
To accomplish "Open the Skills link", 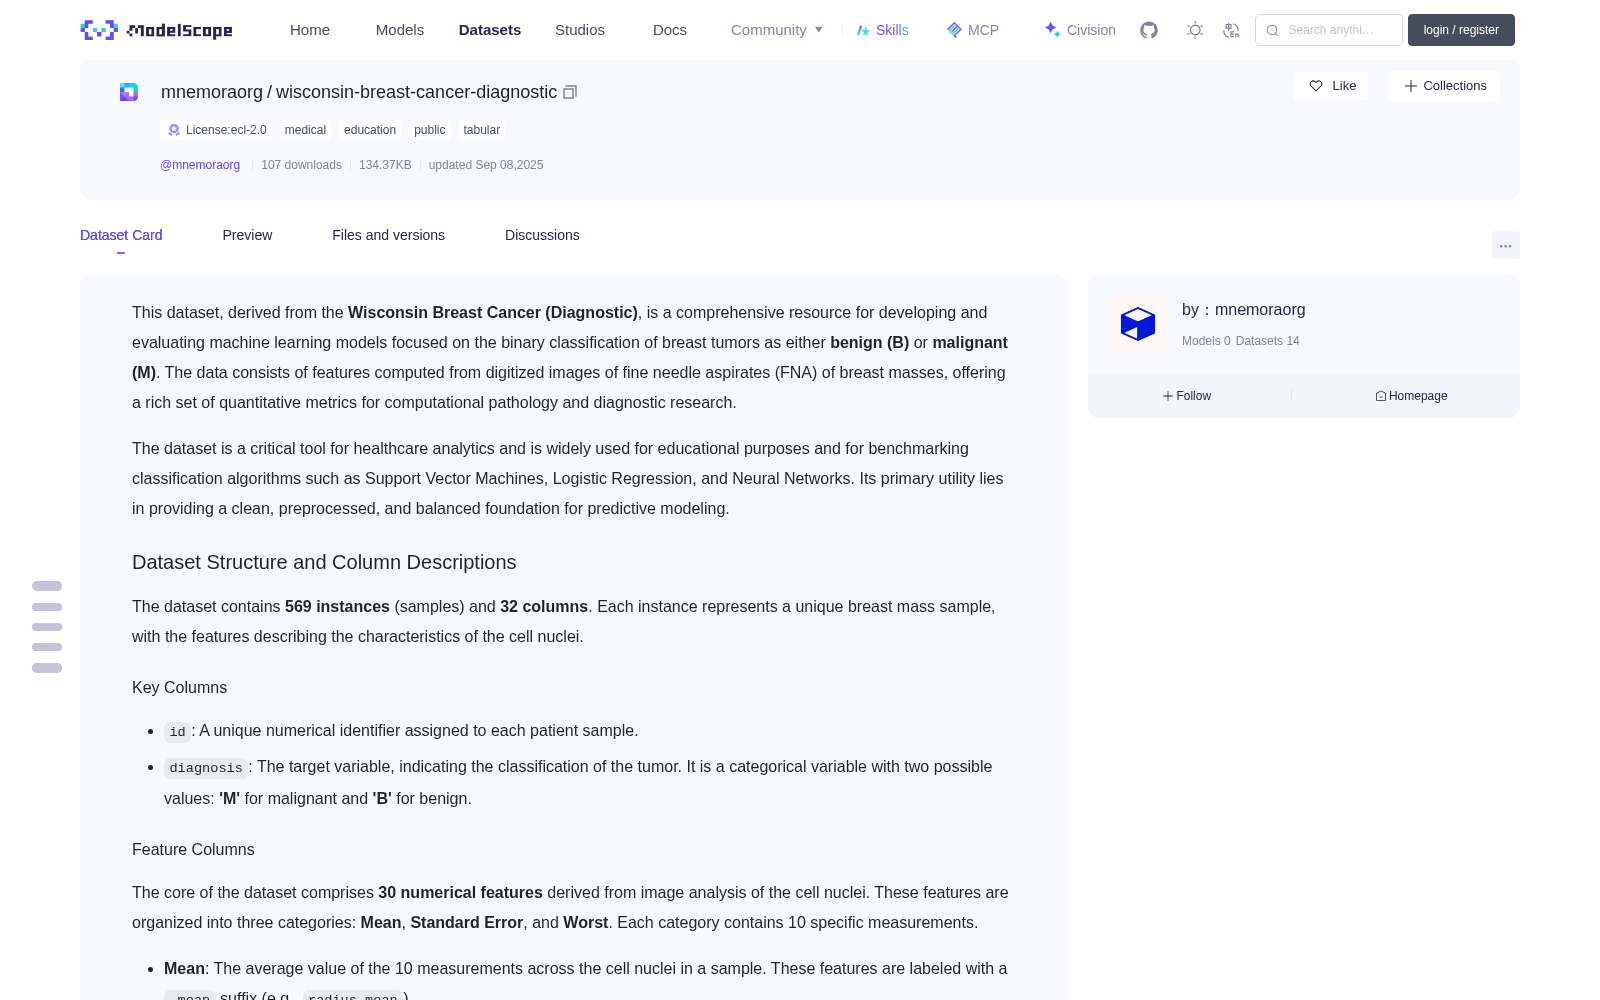I will 882,30.
